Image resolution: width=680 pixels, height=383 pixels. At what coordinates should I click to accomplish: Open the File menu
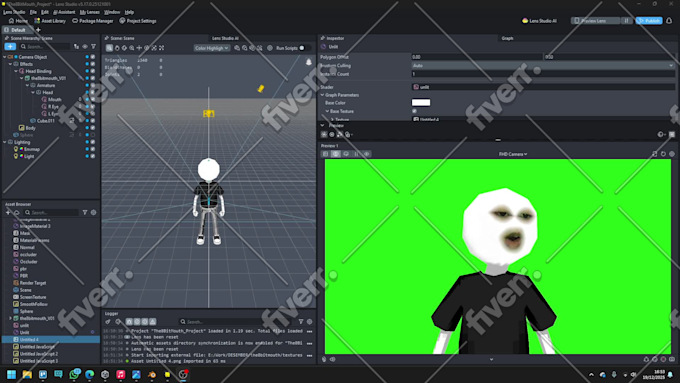tap(33, 12)
